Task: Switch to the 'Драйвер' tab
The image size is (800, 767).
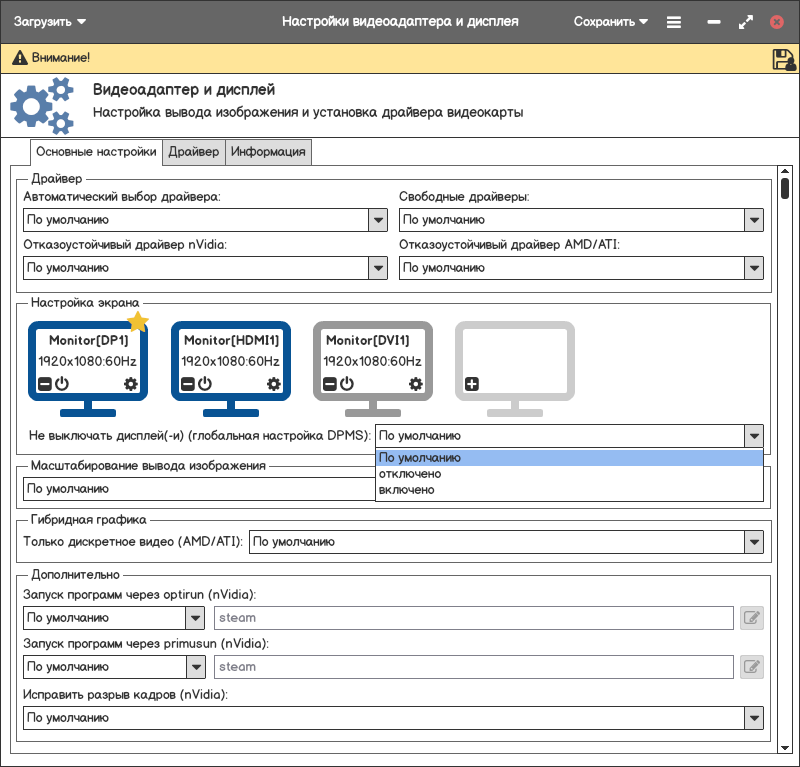Action: [x=193, y=152]
